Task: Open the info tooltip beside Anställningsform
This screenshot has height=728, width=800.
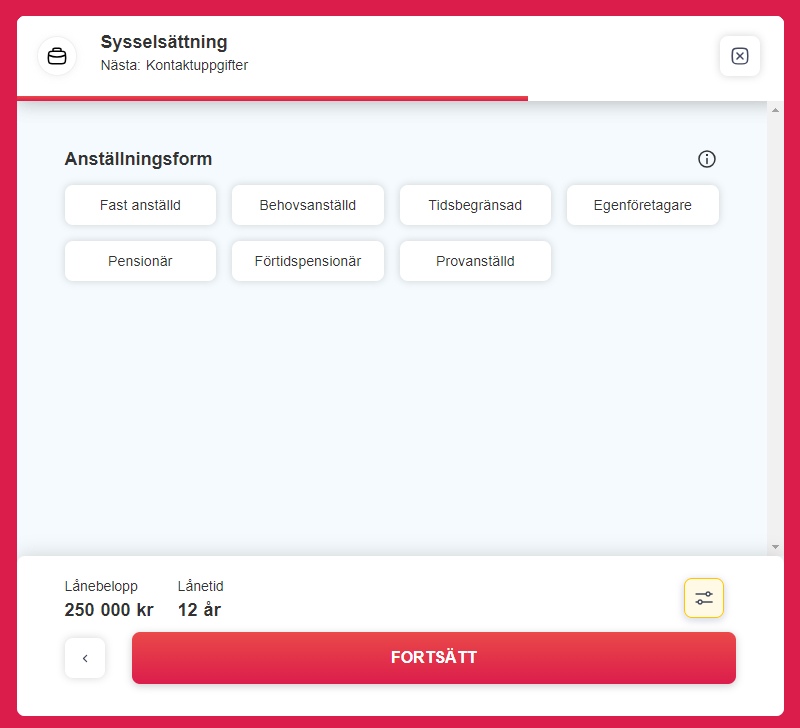Action: pos(707,159)
